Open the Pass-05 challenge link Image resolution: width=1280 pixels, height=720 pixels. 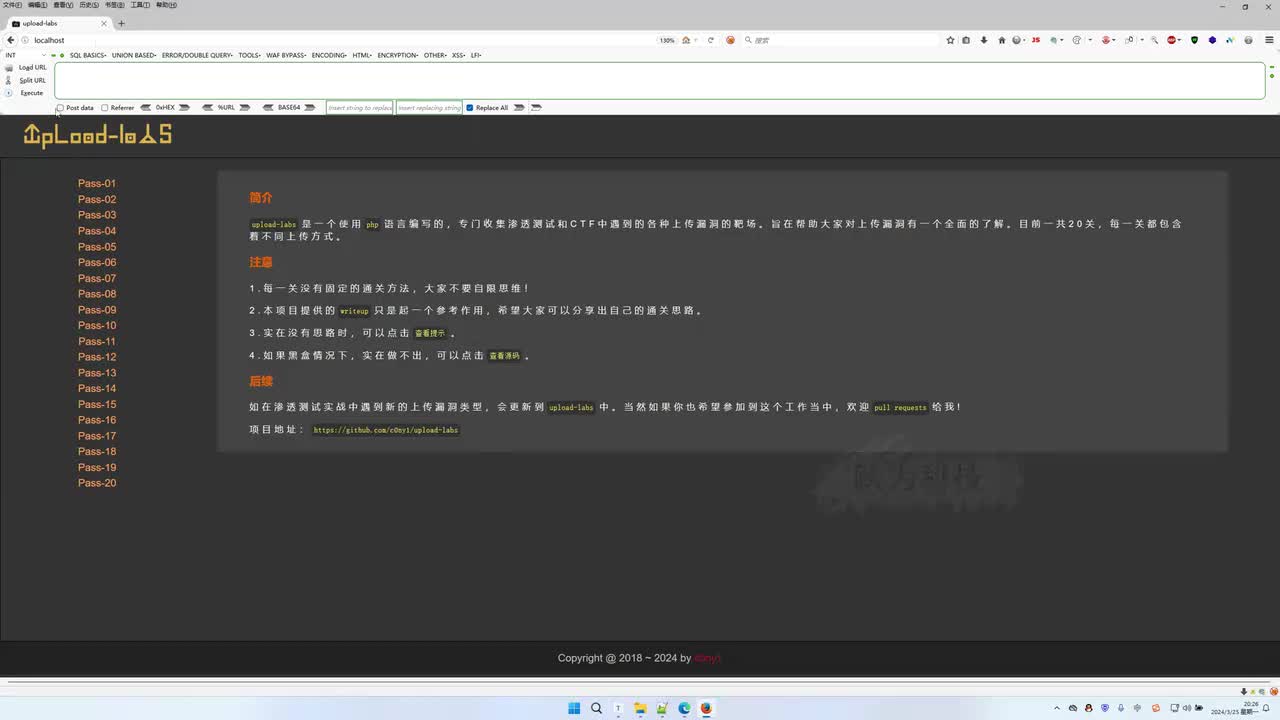(x=97, y=247)
